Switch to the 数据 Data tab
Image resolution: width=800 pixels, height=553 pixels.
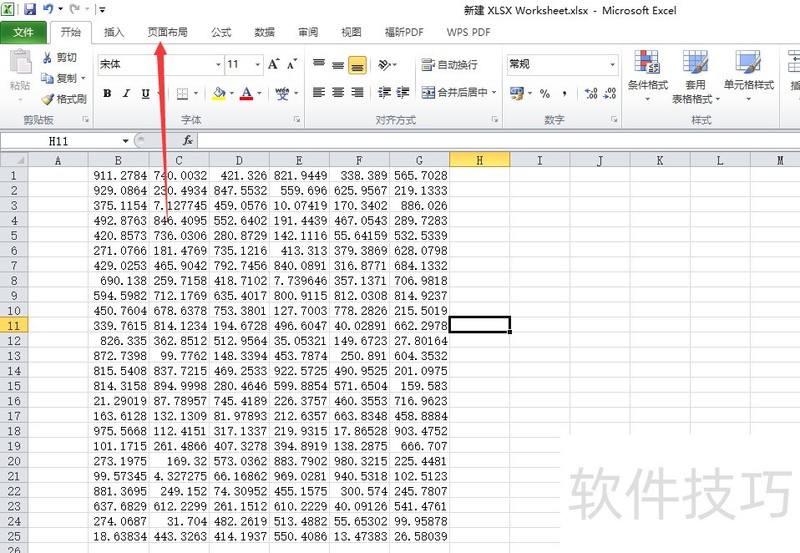[265, 33]
